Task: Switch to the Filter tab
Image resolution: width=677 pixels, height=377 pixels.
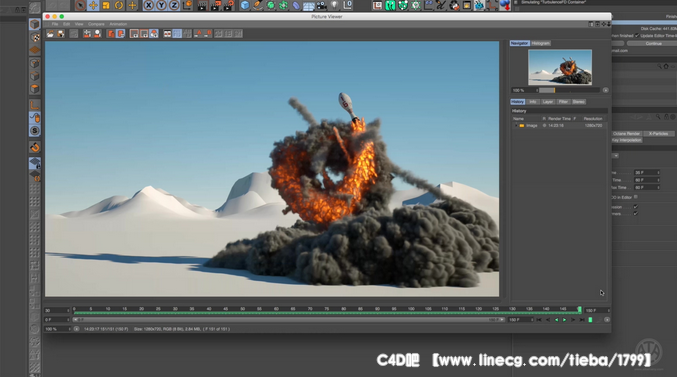Action: tap(563, 102)
